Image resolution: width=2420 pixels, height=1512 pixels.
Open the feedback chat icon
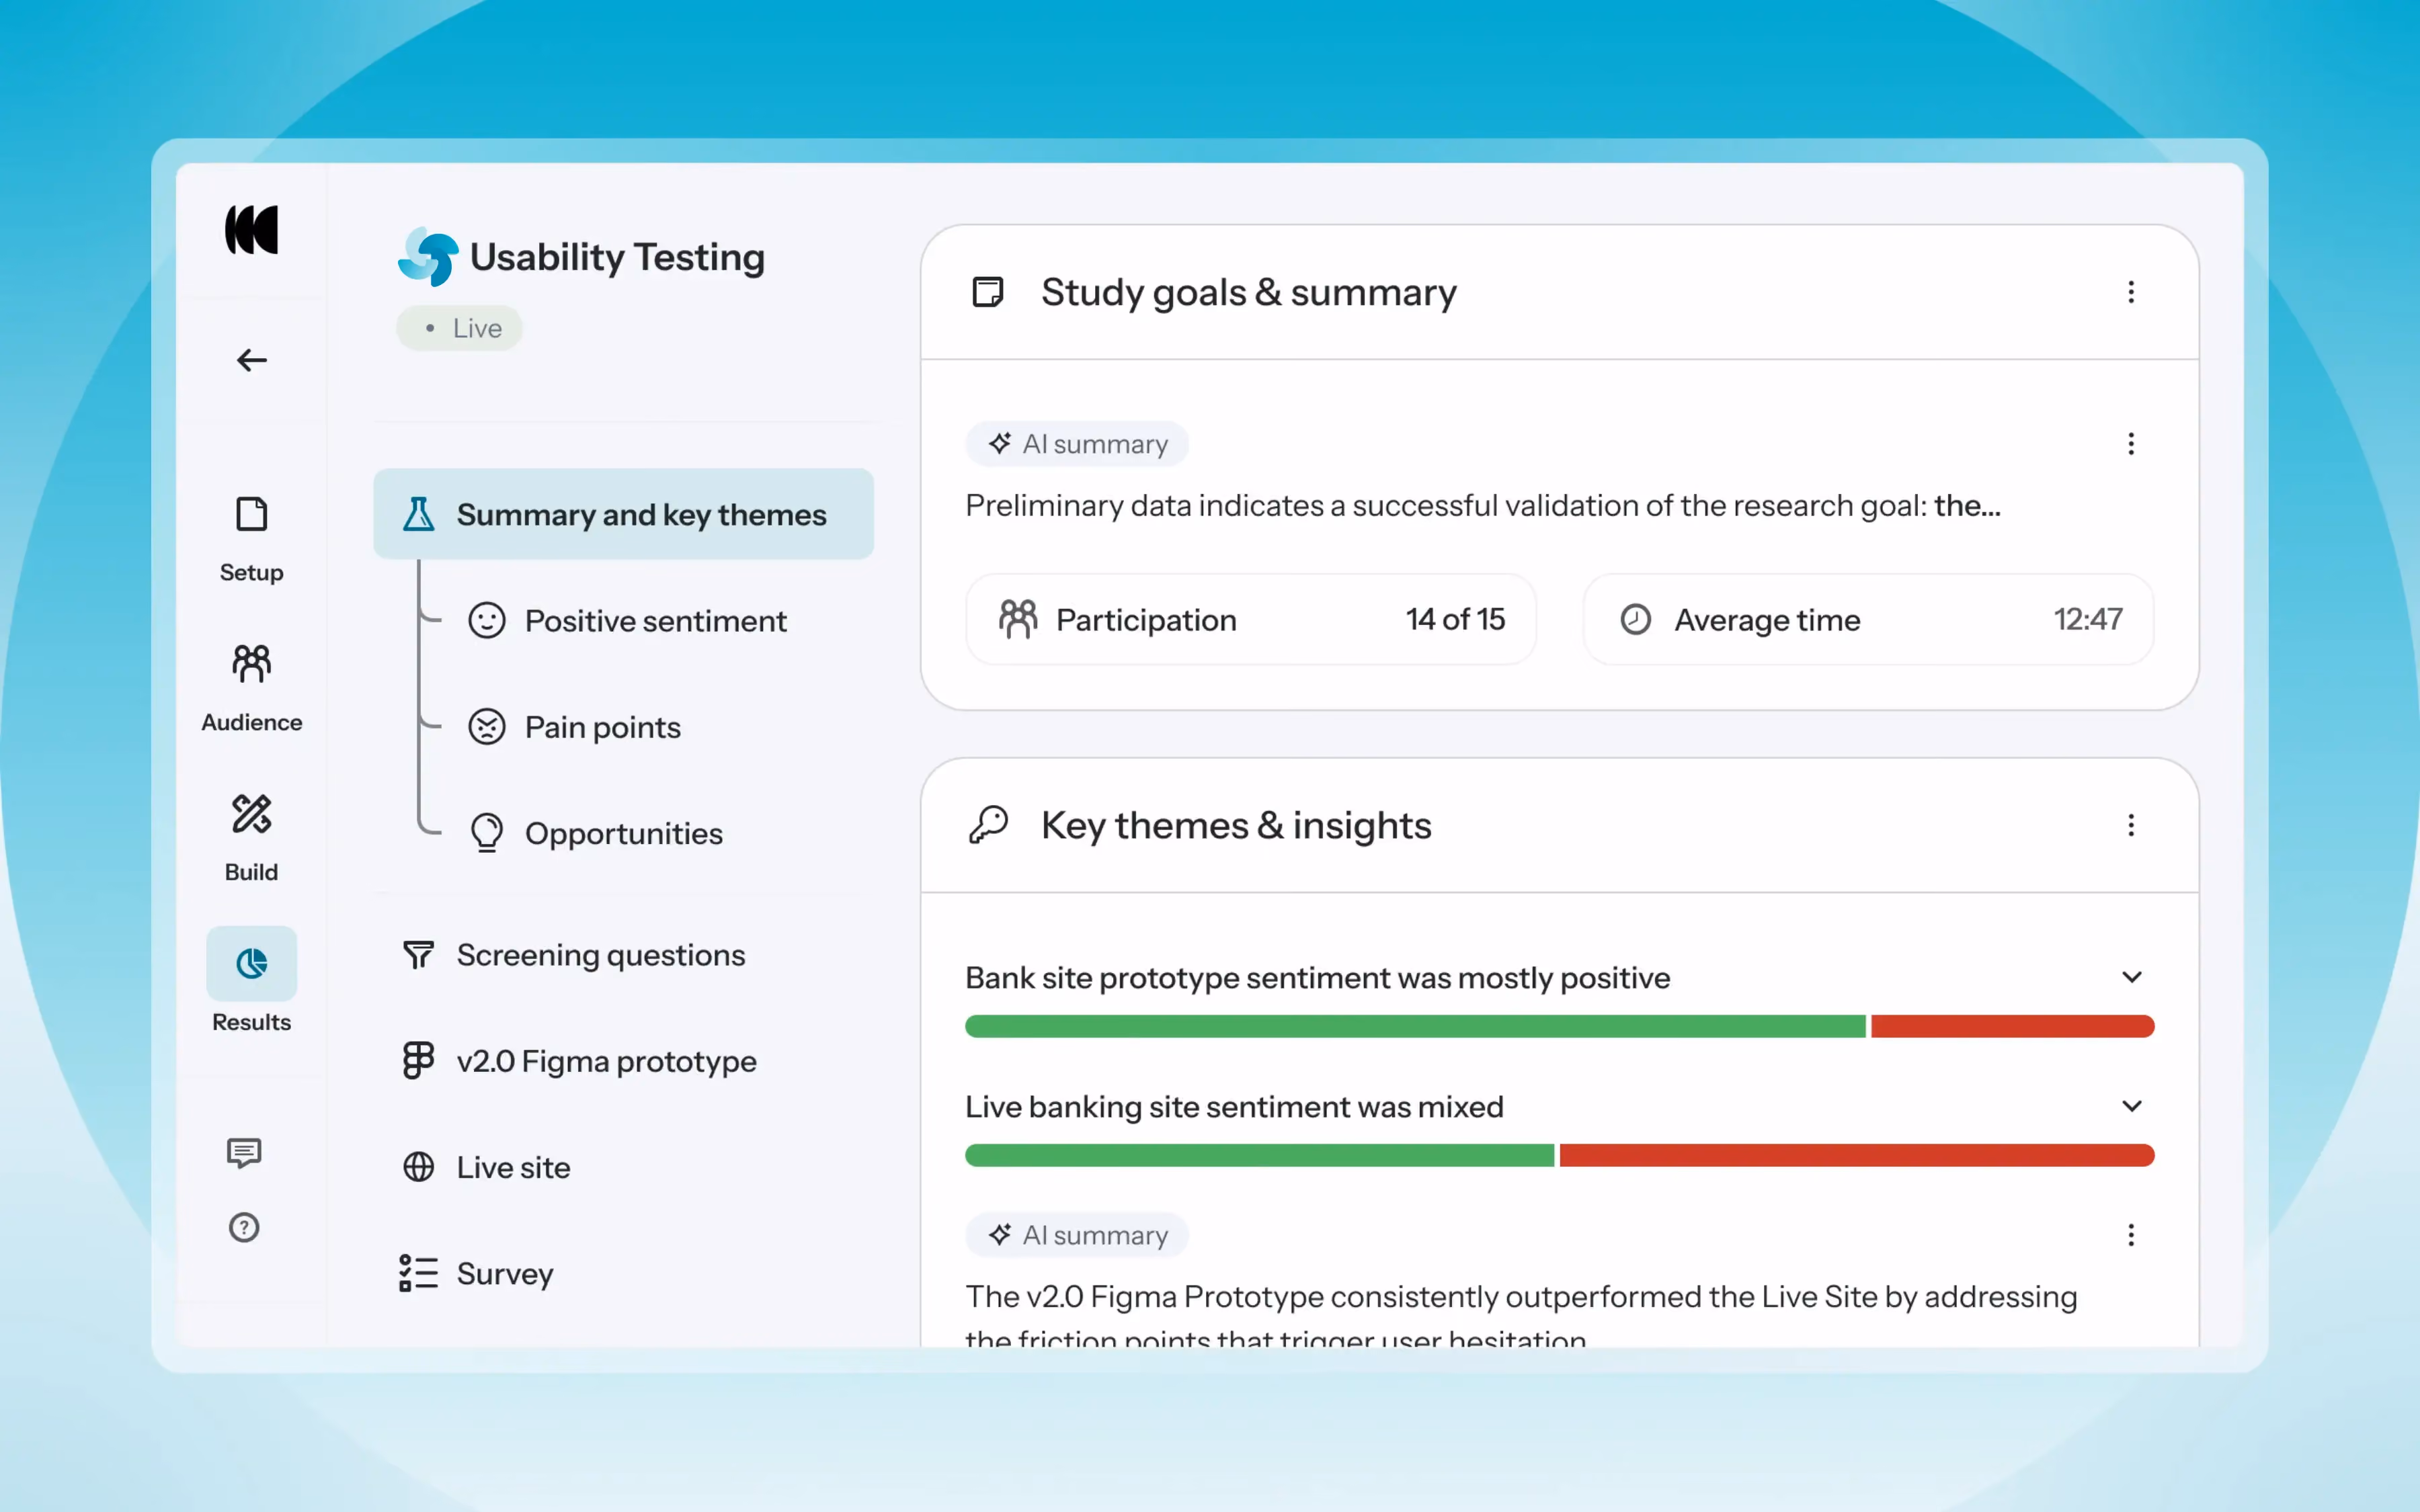tap(244, 1153)
